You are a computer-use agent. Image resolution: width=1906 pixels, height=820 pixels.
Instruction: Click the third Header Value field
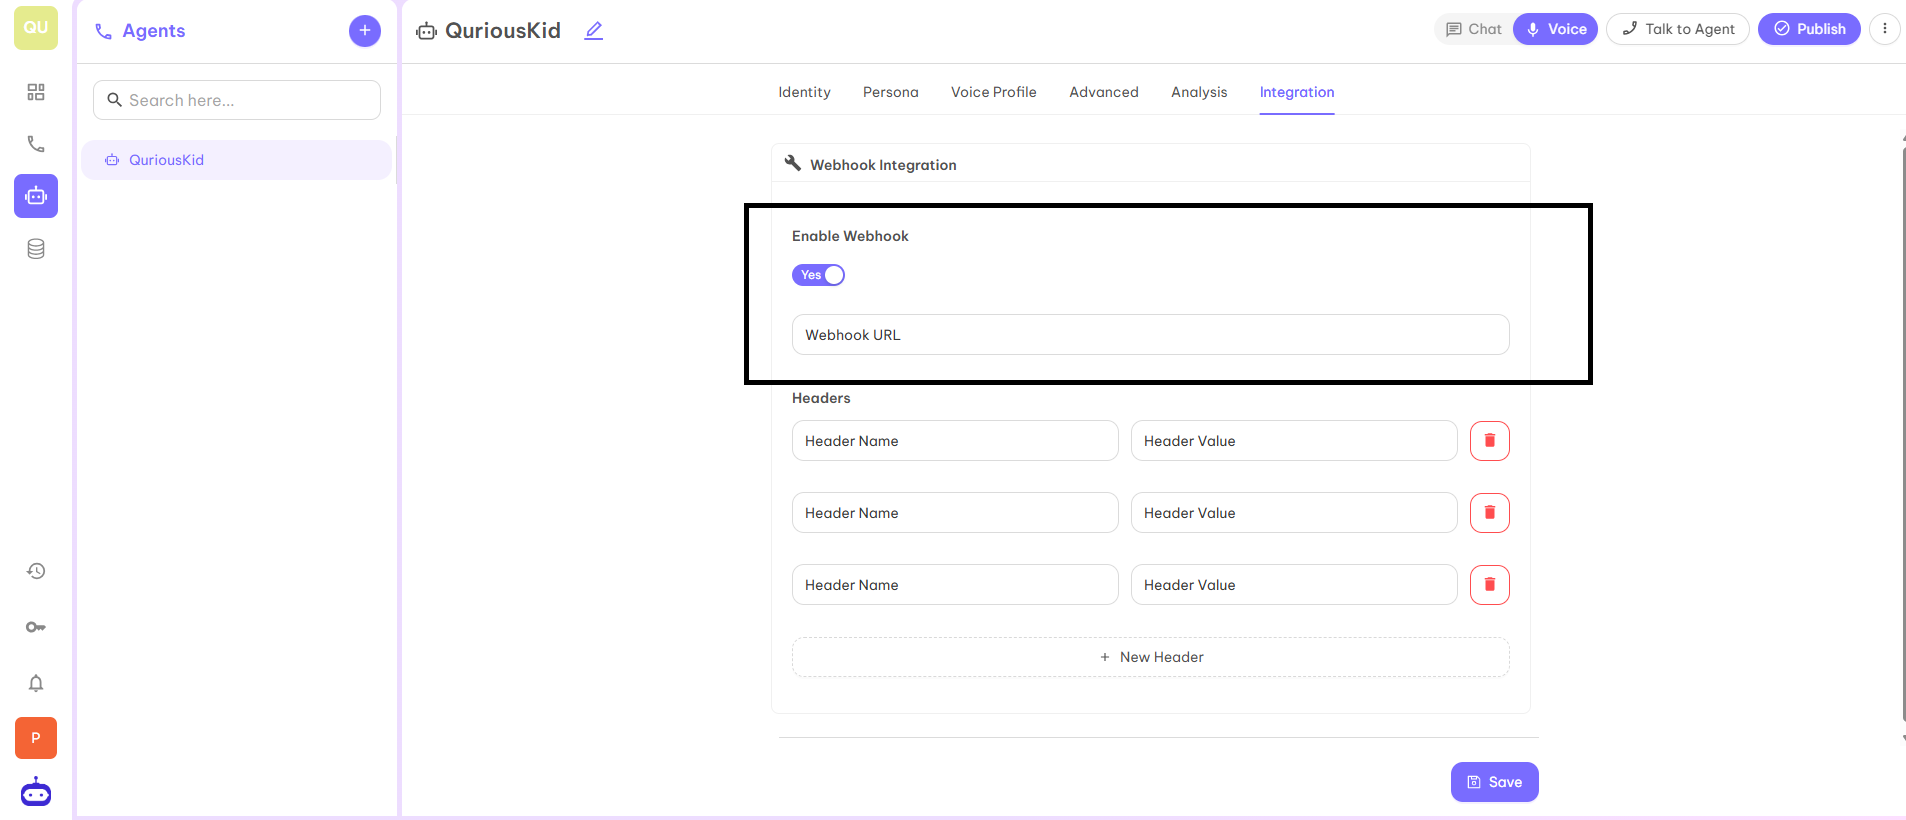(x=1294, y=585)
